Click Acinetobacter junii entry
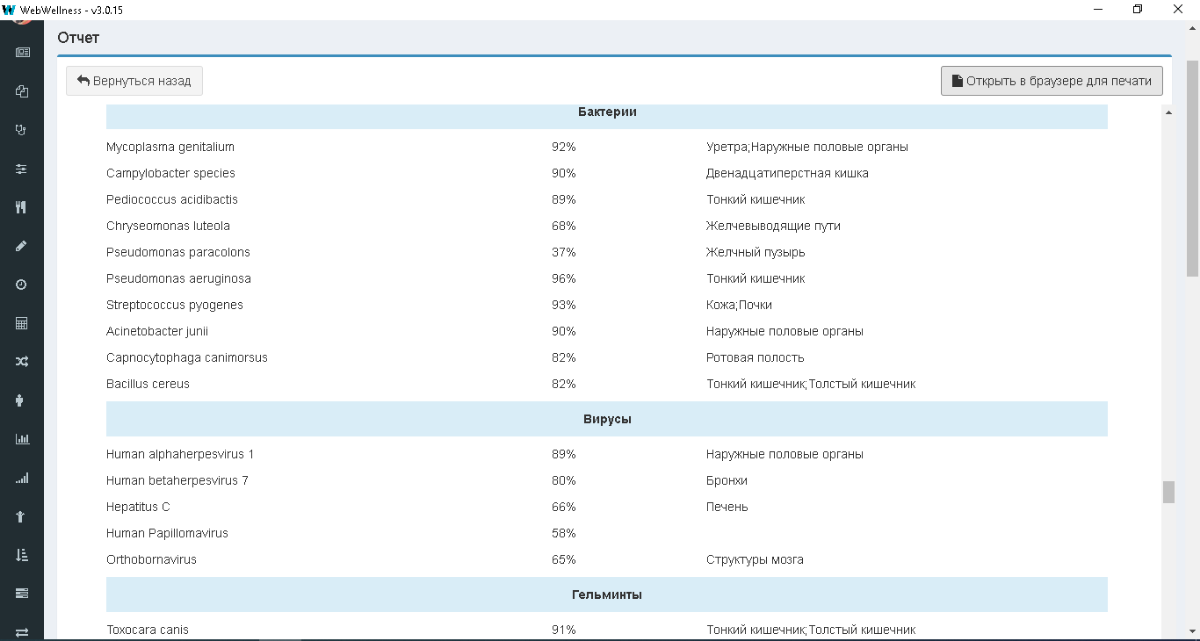Screen dimensions: 1200x641 coord(157,331)
